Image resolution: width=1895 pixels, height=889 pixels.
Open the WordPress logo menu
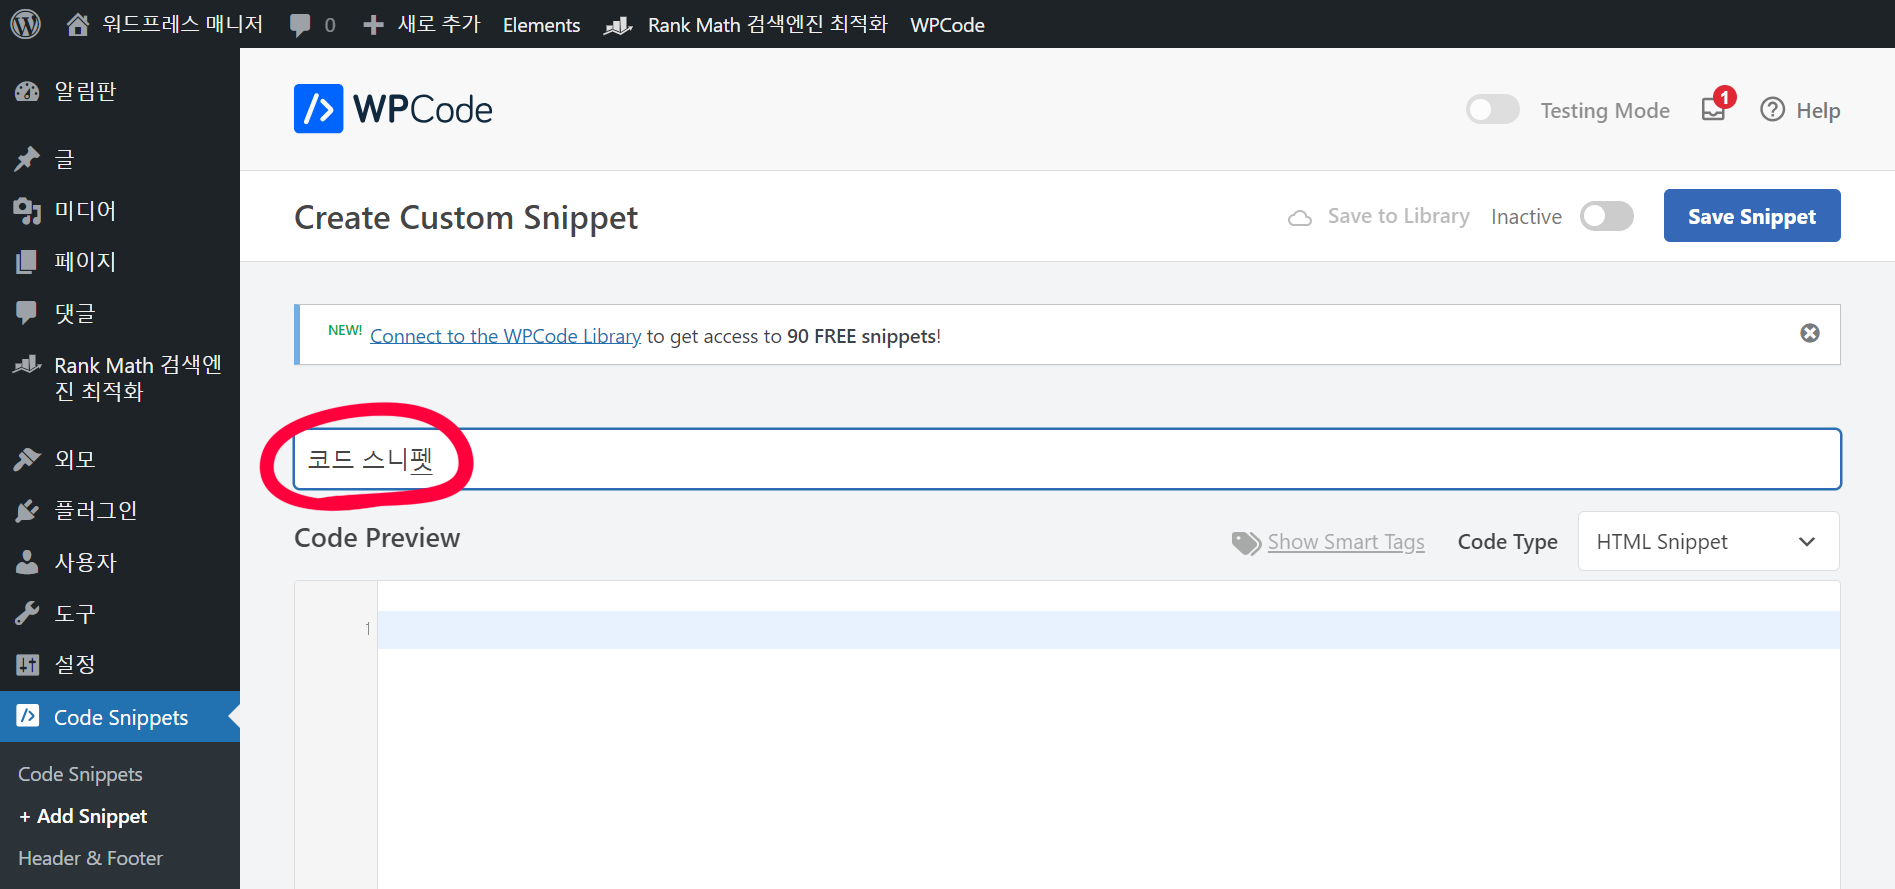[x=26, y=24]
